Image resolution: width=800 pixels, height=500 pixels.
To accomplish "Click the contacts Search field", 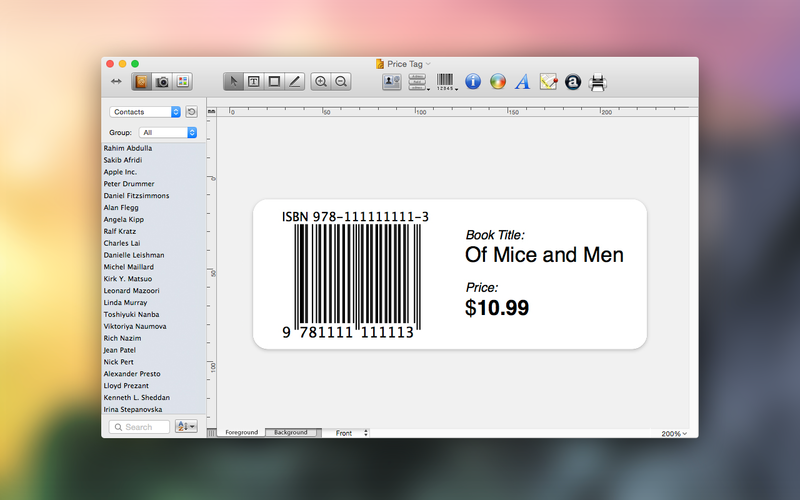I will click(140, 427).
